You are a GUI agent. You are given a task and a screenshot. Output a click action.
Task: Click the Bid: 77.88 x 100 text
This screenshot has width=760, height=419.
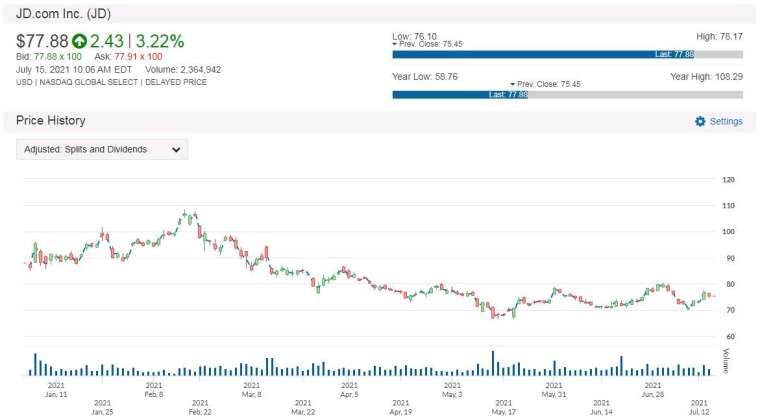click(49, 57)
